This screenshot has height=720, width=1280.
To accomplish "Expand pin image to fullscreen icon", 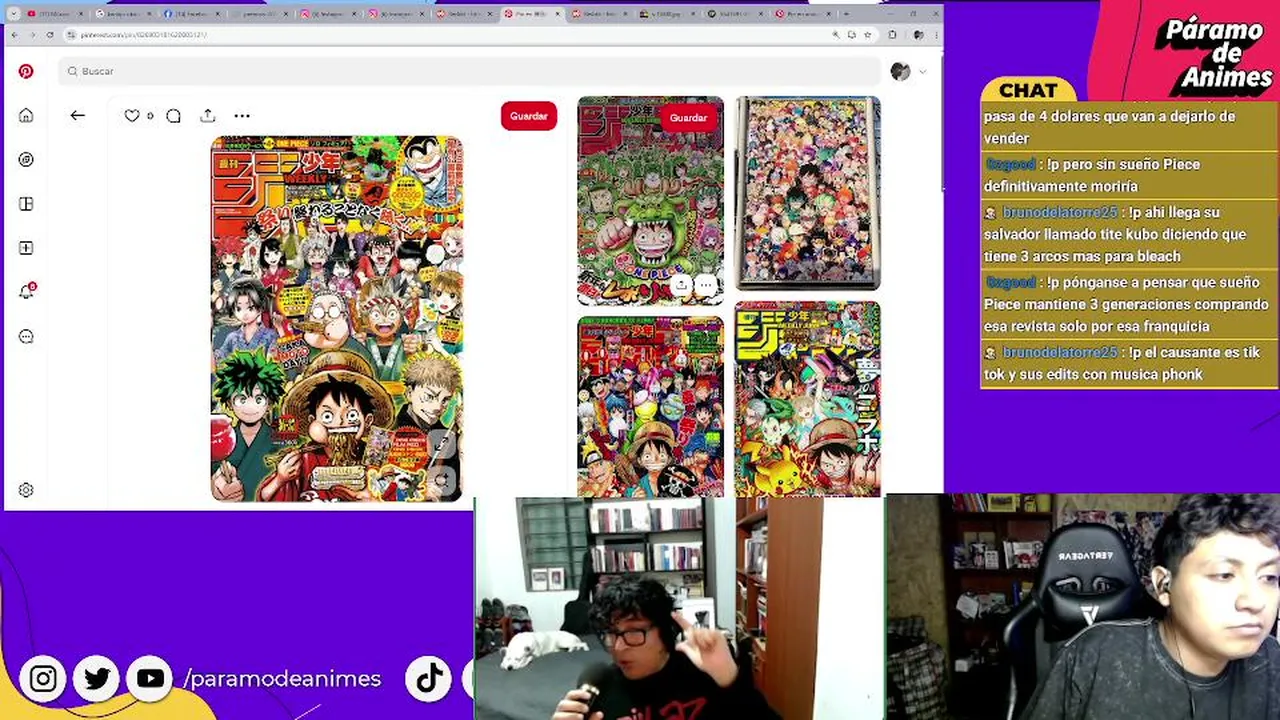I will (x=441, y=444).
